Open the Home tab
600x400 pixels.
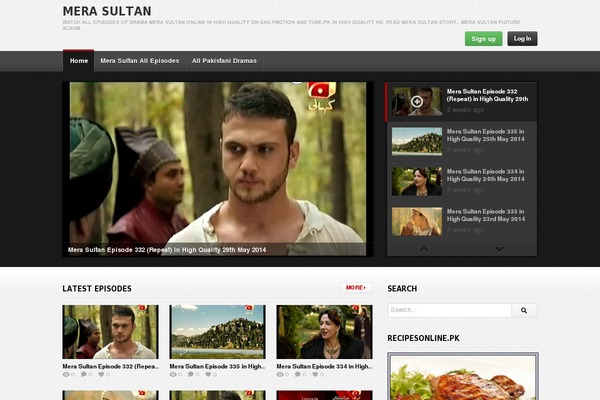(79, 61)
